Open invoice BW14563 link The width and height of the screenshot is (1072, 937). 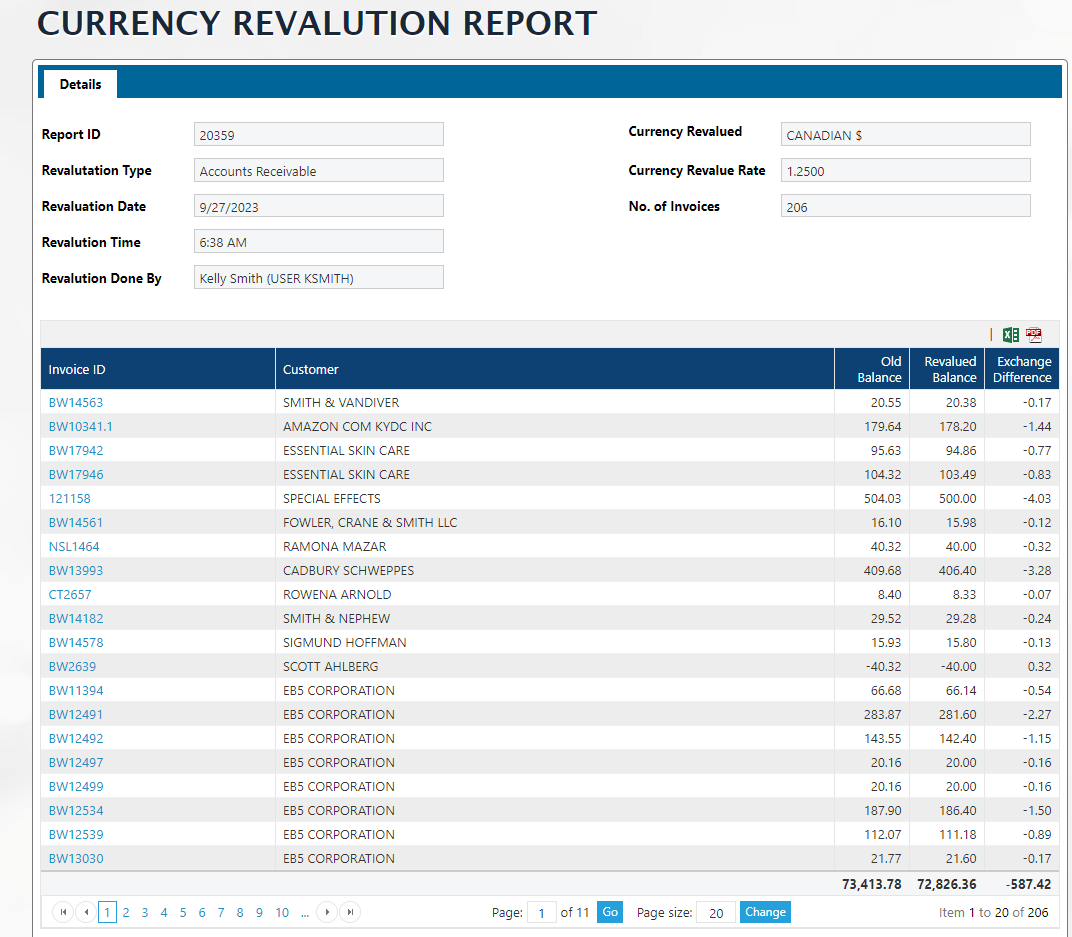point(76,402)
